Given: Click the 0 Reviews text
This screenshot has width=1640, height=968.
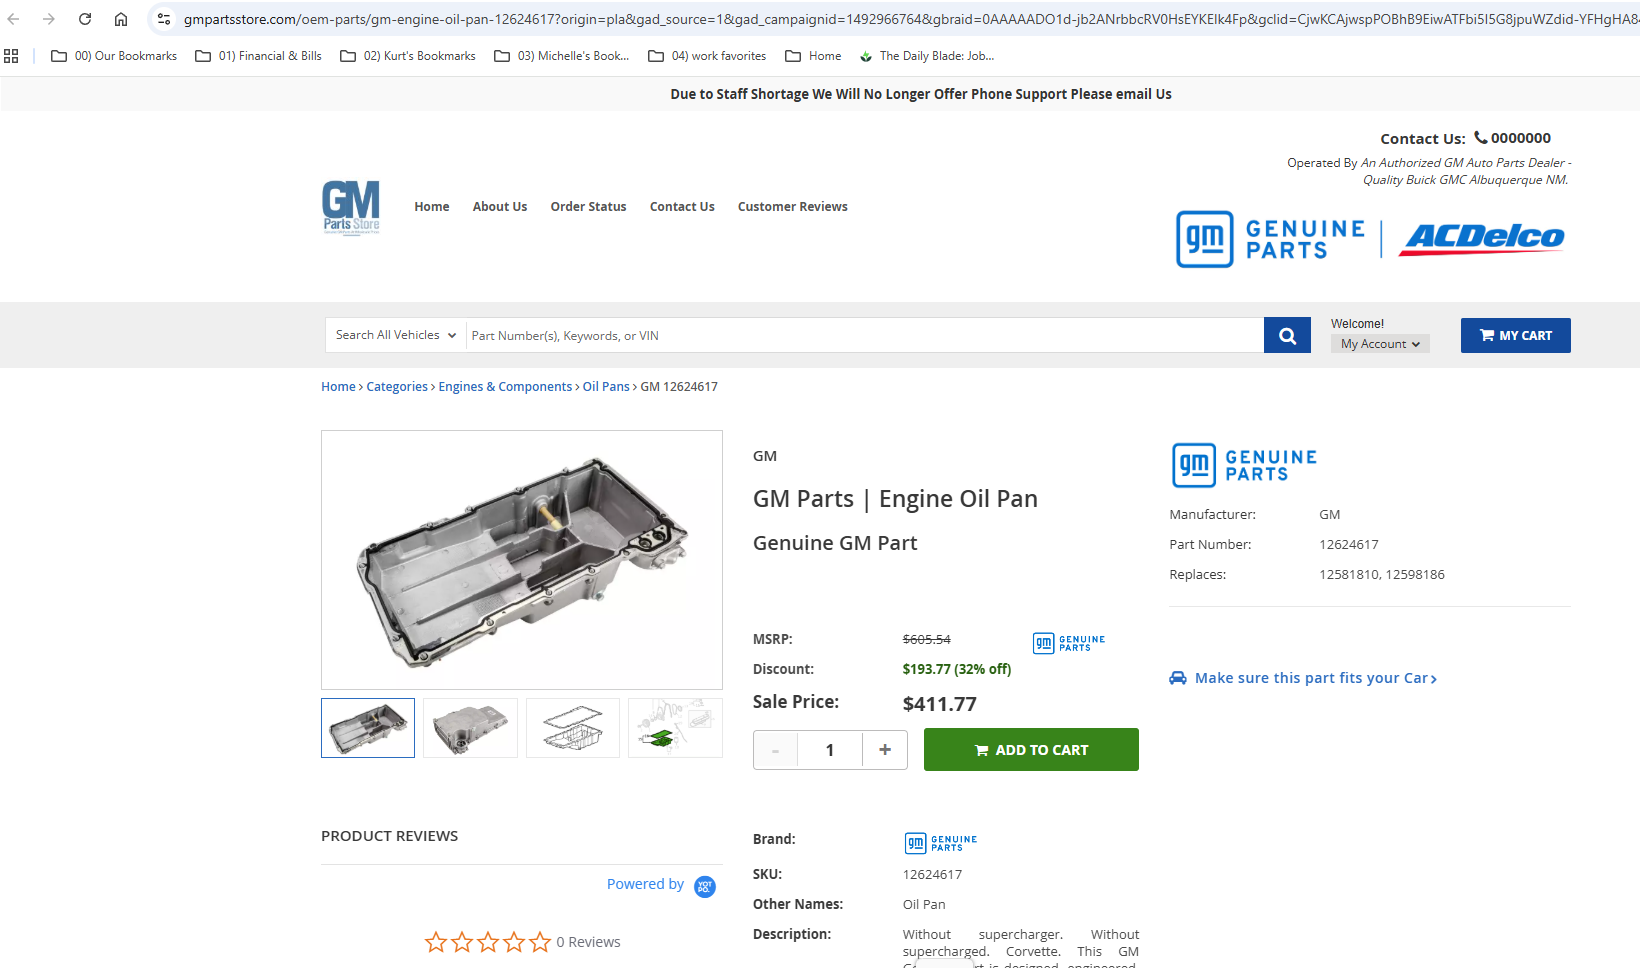Looking at the screenshot, I should click(x=588, y=942).
